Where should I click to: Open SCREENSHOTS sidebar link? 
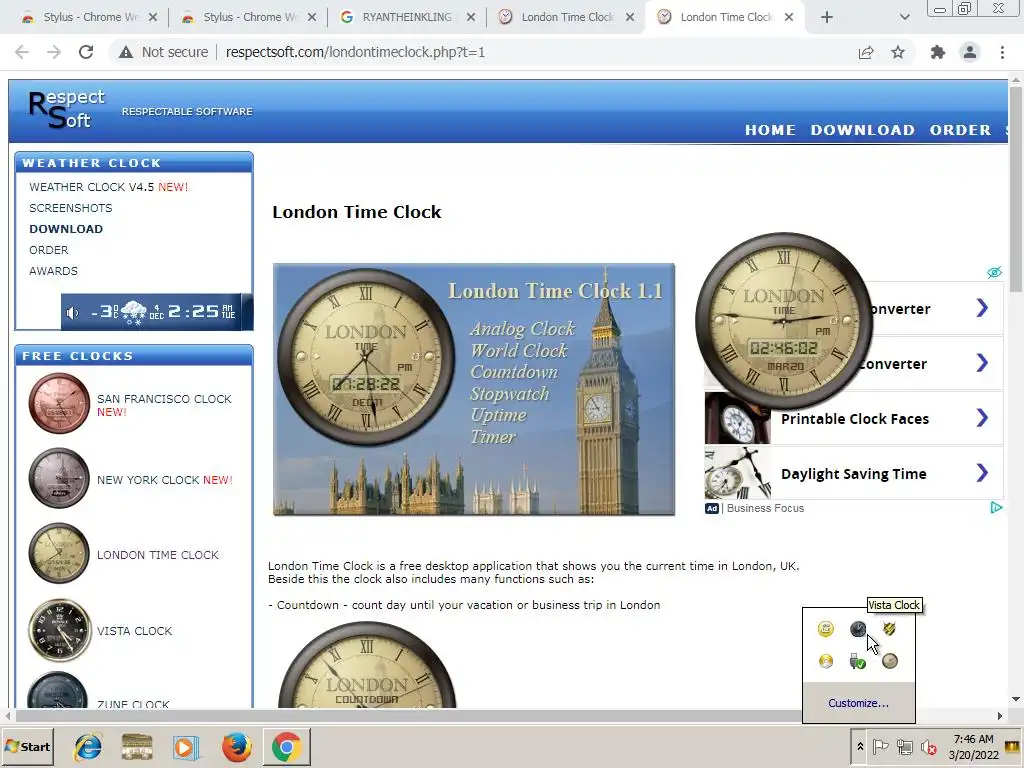pos(71,208)
